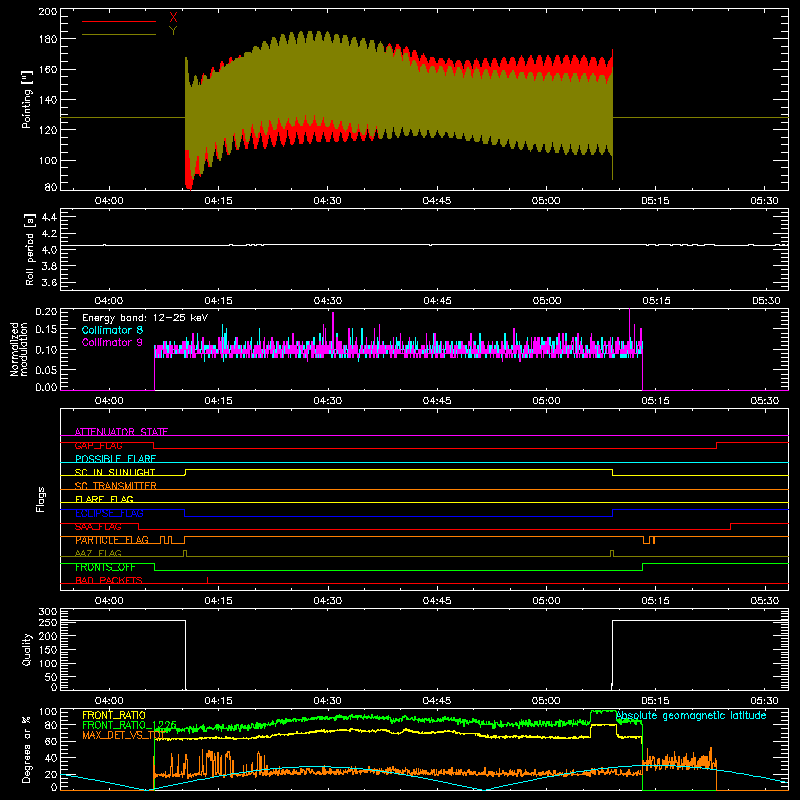Image resolution: width=800 pixels, height=800 pixels.
Task: Click the "200" tick in the Pointing panel
Action: (48, 12)
